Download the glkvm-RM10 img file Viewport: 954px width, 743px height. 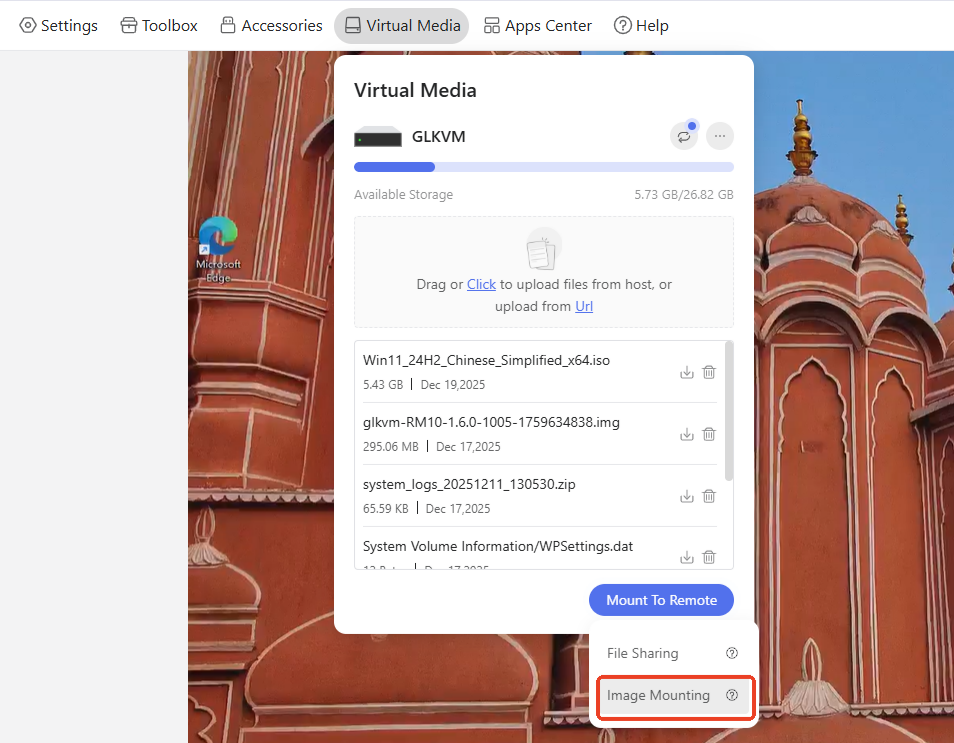[x=687, y=434]
